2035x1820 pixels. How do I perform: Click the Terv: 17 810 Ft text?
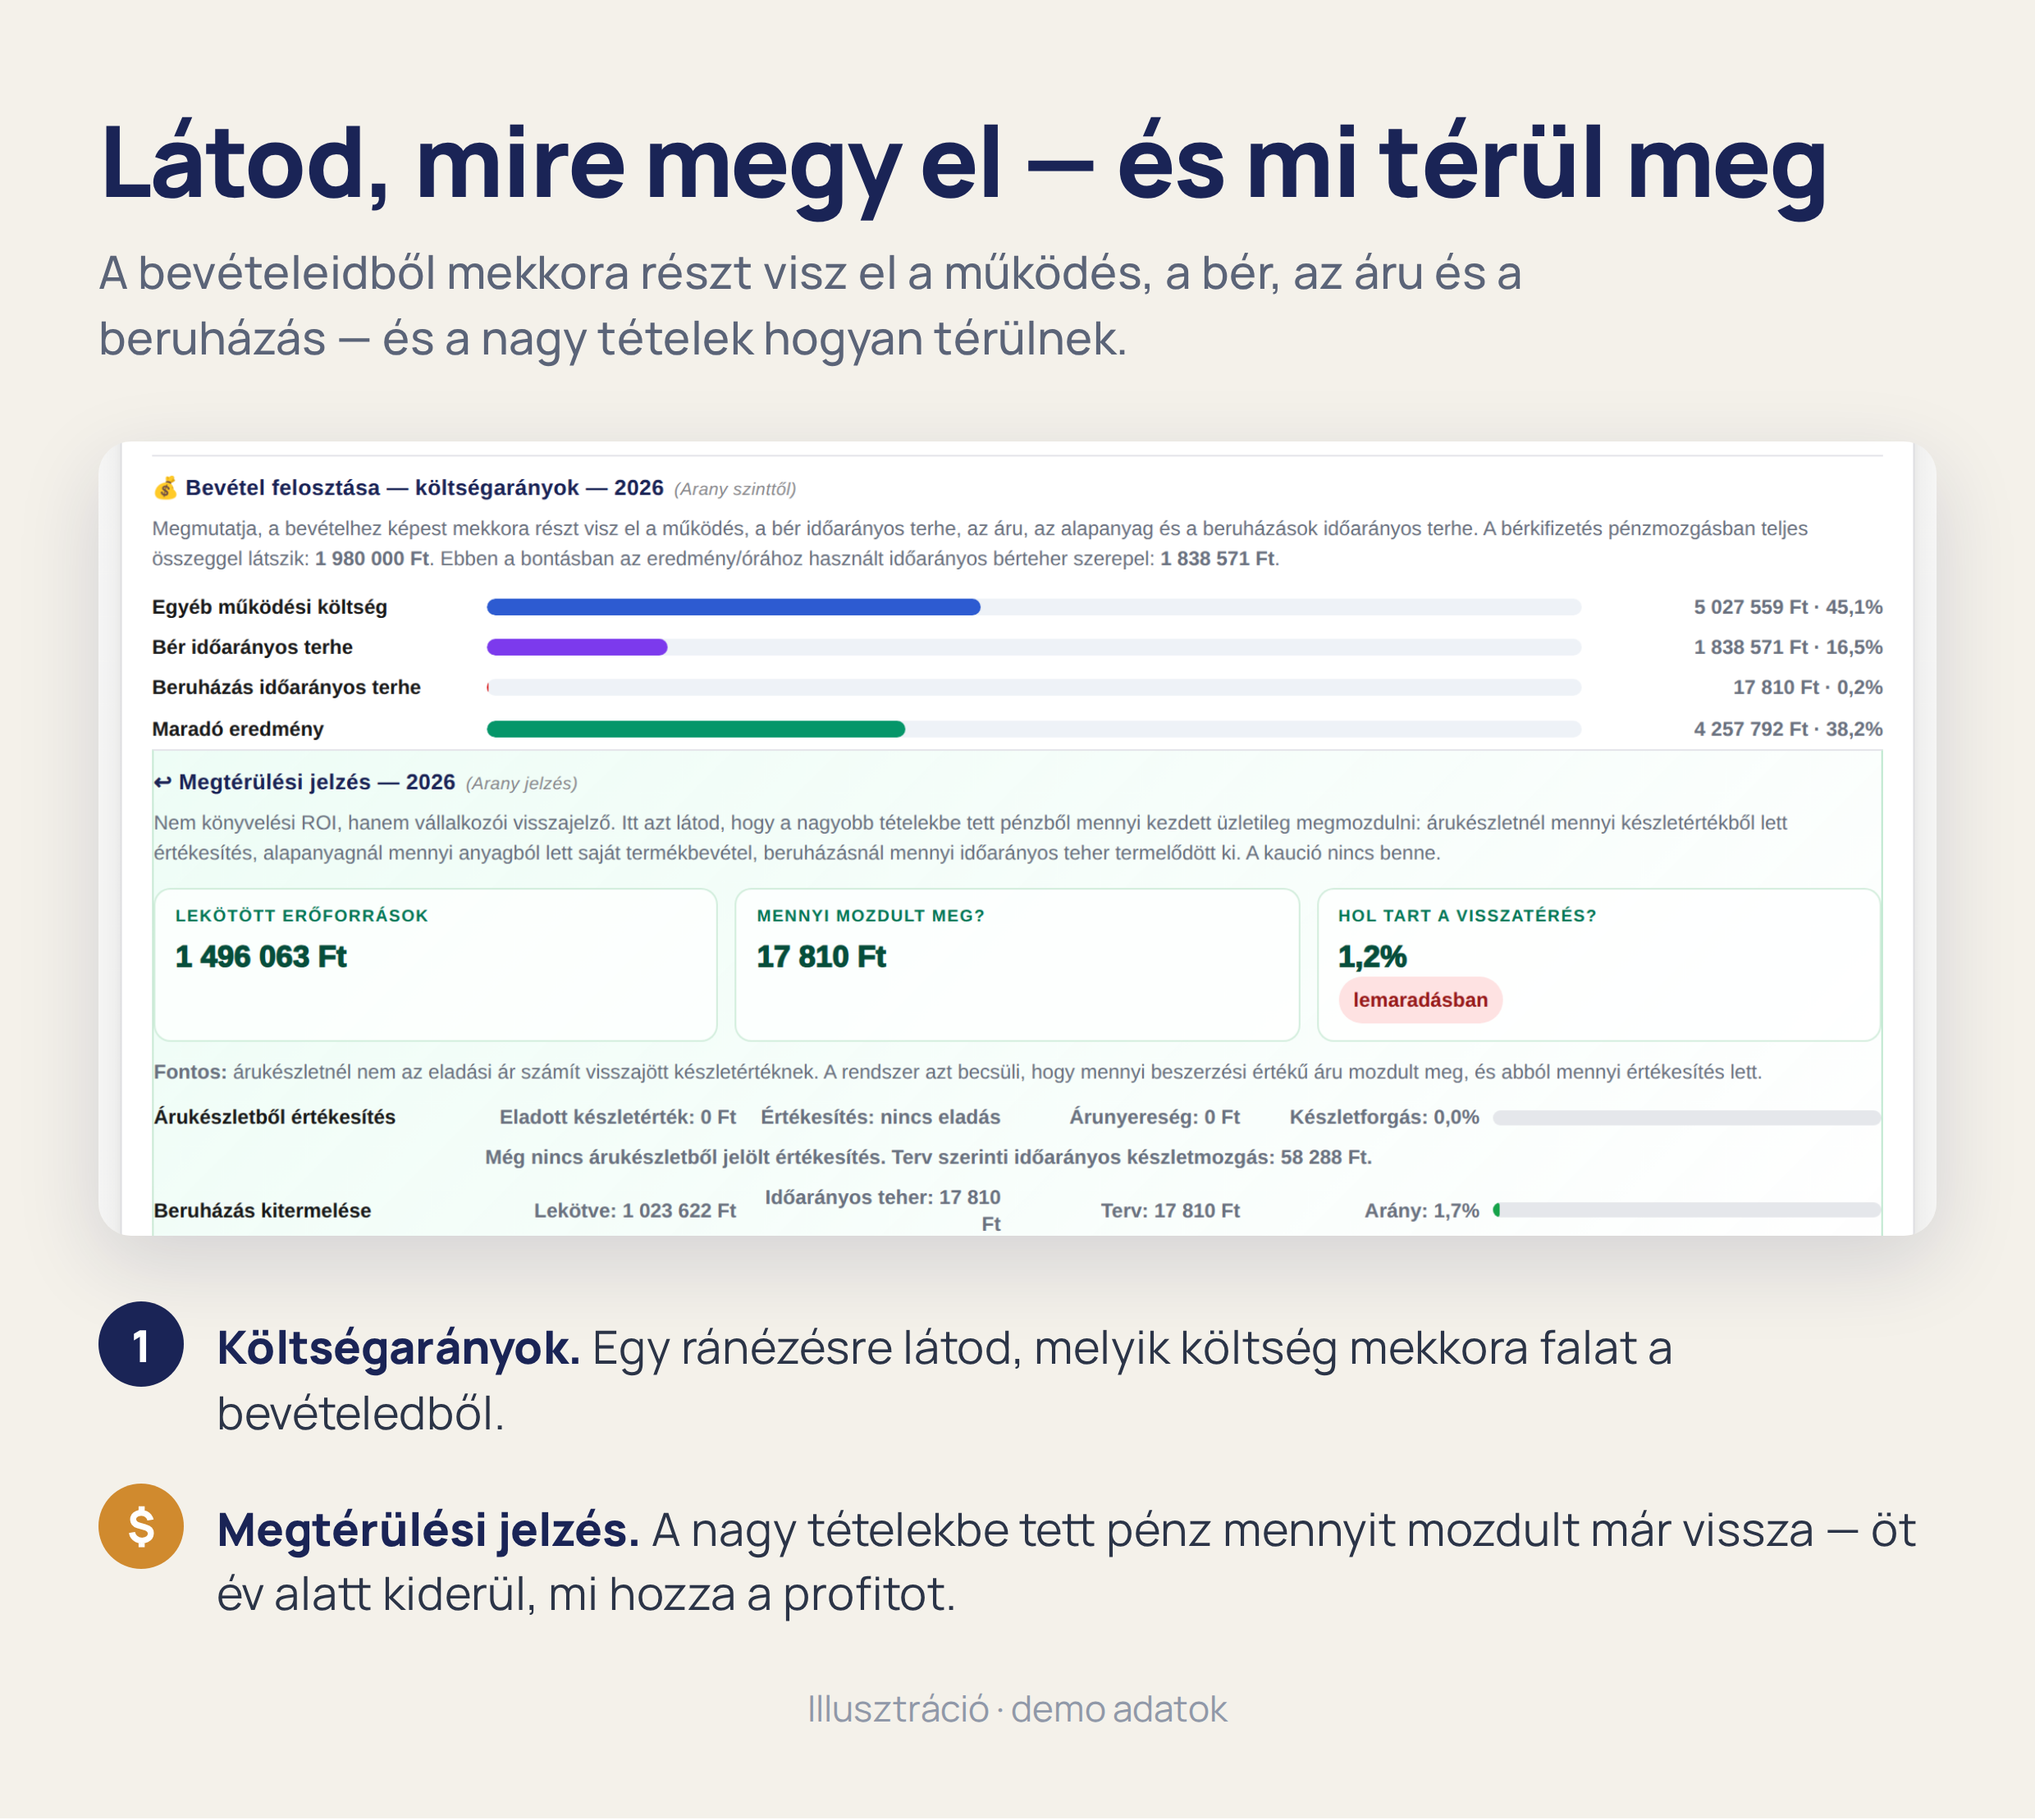[1170, 1210]
